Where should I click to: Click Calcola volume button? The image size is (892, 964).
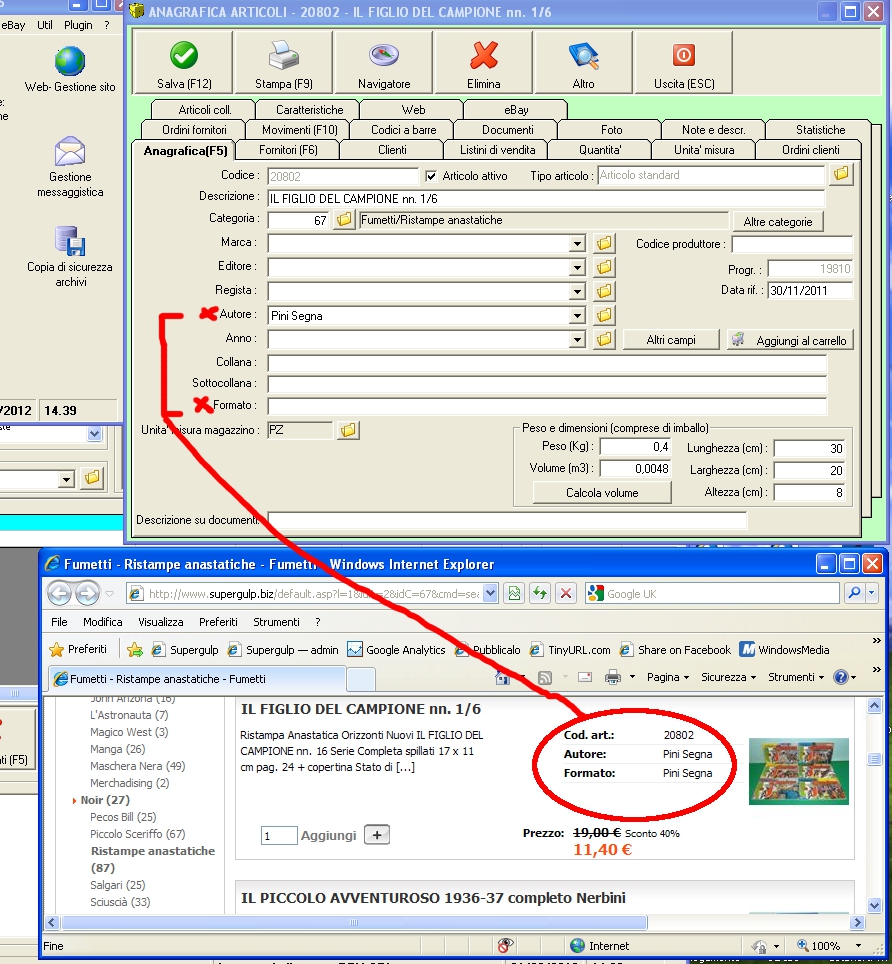pyautogui.click(x=602, y=493)
